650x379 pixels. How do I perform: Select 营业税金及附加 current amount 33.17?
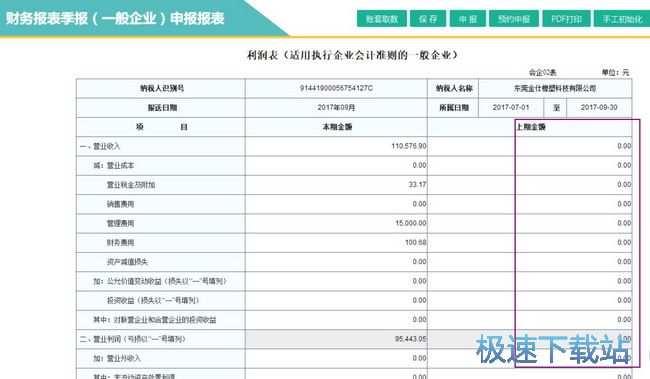(336, 185)
